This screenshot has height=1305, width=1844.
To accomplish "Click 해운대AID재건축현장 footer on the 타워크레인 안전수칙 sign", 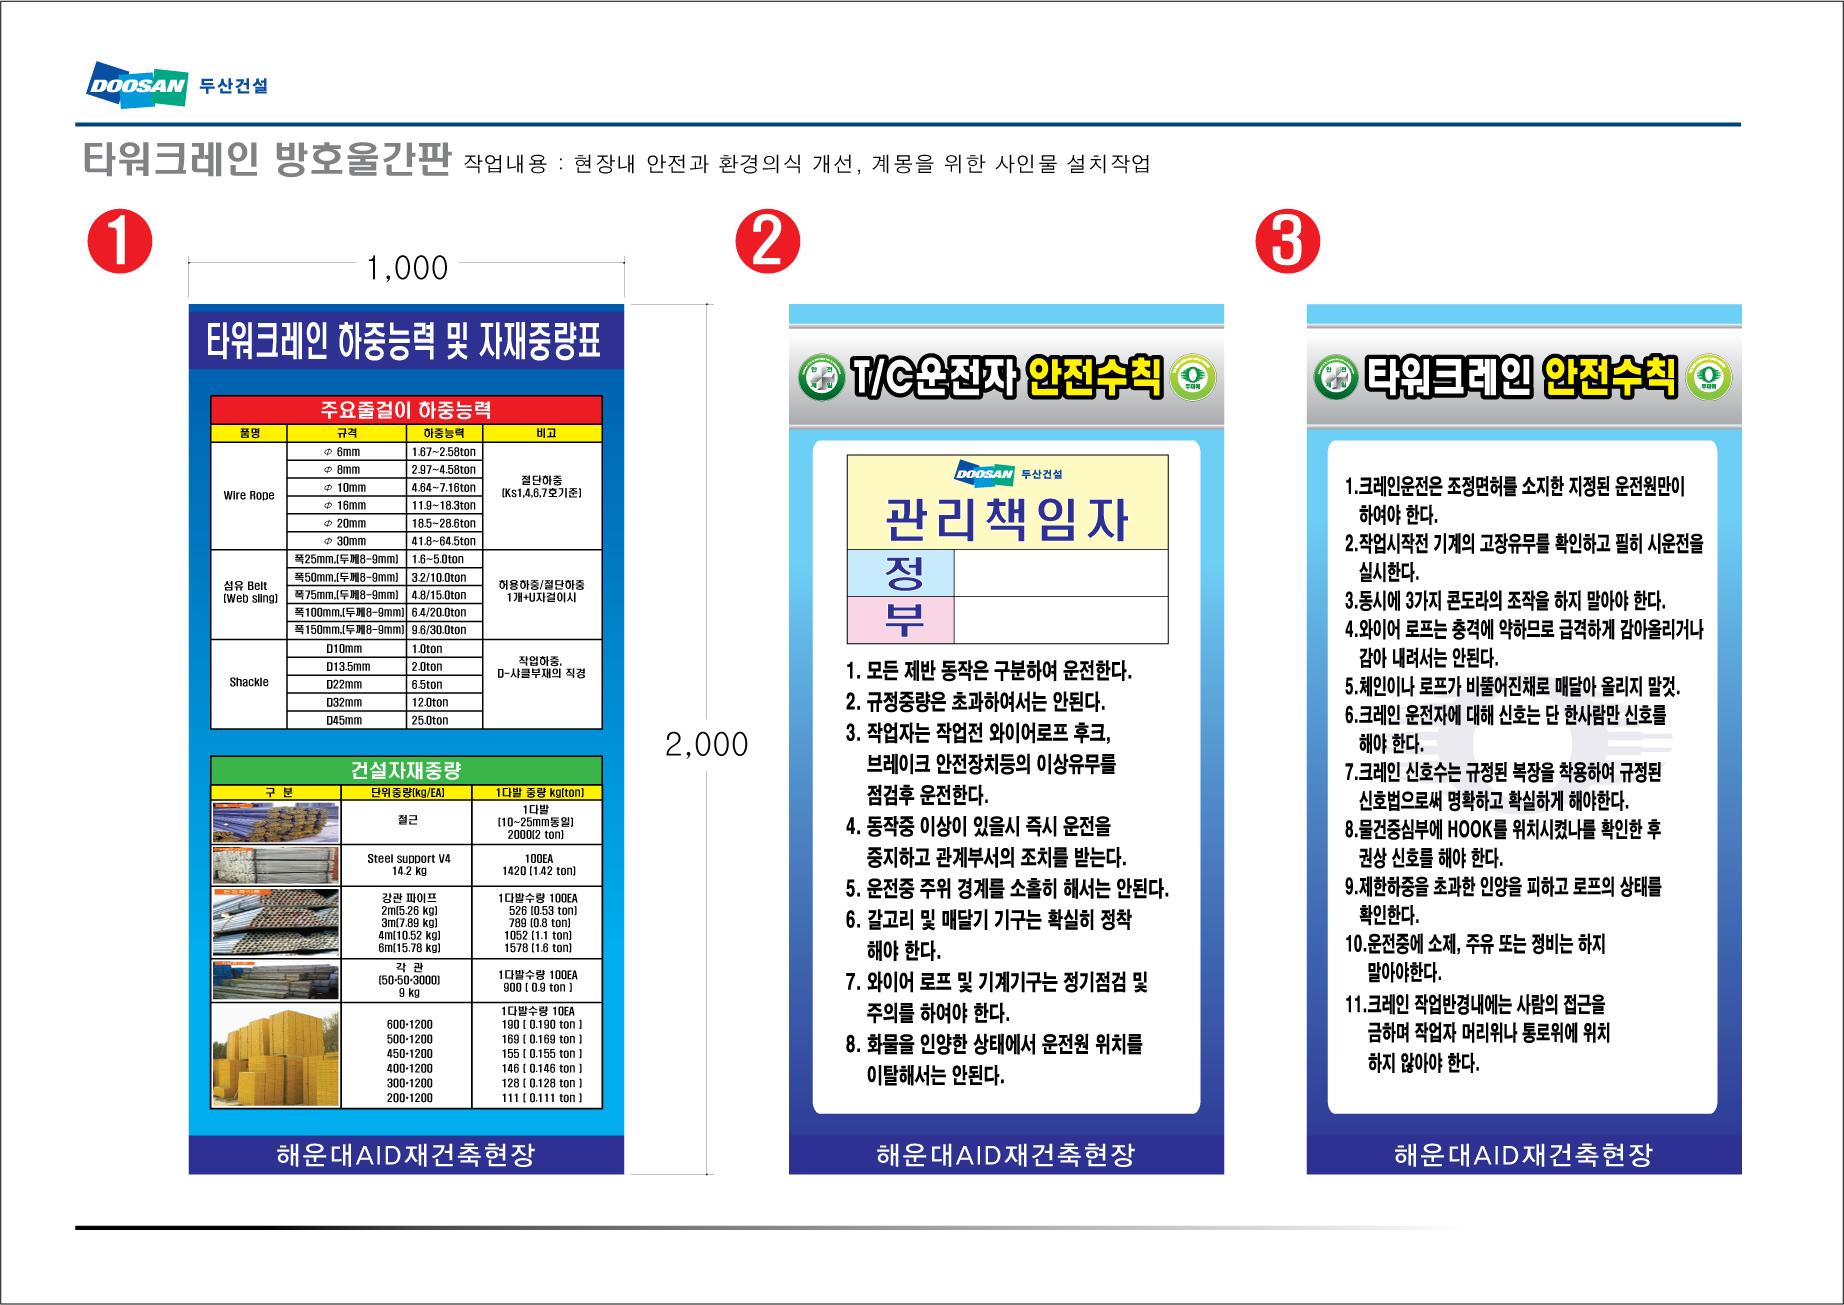I will [x=1524, y=1155].
